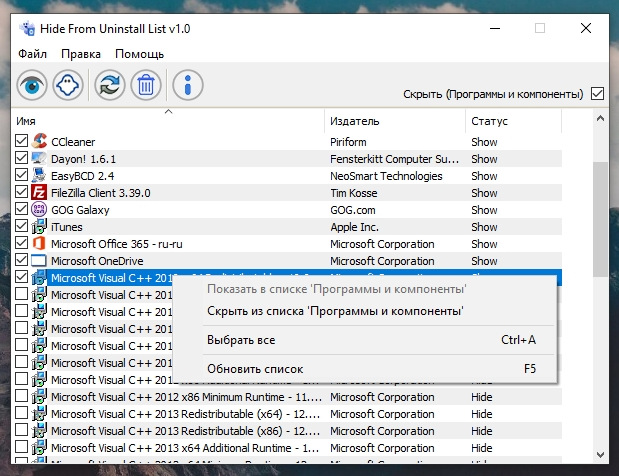
Task: Choose 'Скрыть из списка' context menu item
Action: point(335,311)
